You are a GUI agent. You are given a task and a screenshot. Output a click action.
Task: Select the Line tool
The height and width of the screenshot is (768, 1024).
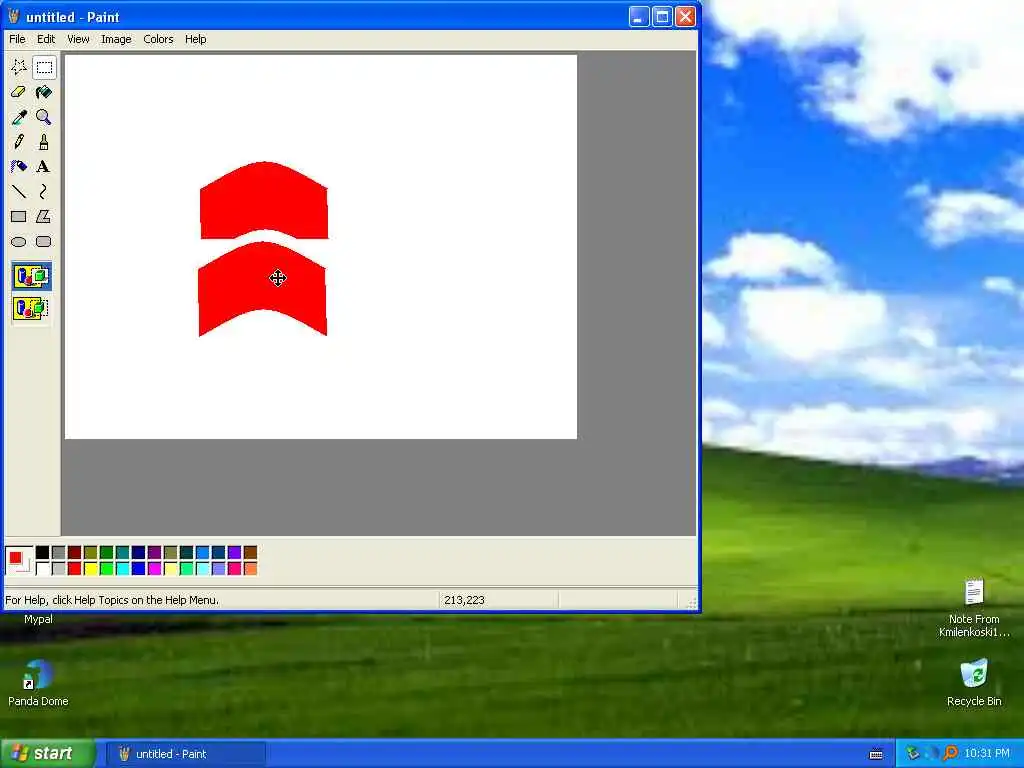(x=19, y=191)
